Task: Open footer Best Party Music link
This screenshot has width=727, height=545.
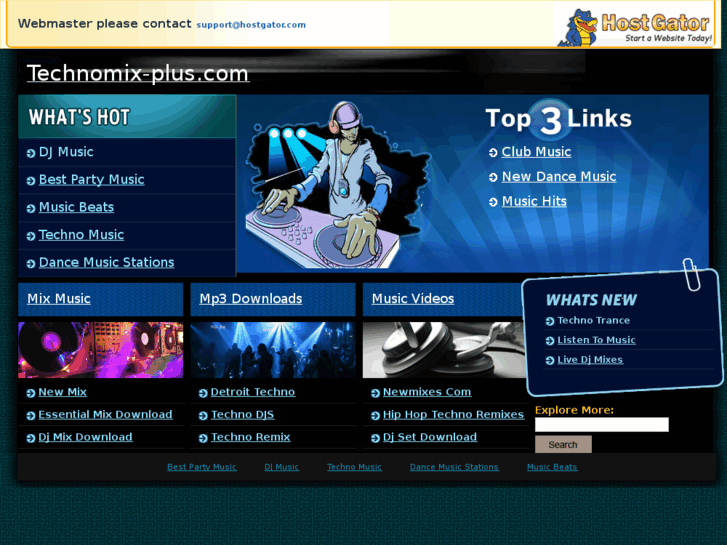Action: point(202,467)
